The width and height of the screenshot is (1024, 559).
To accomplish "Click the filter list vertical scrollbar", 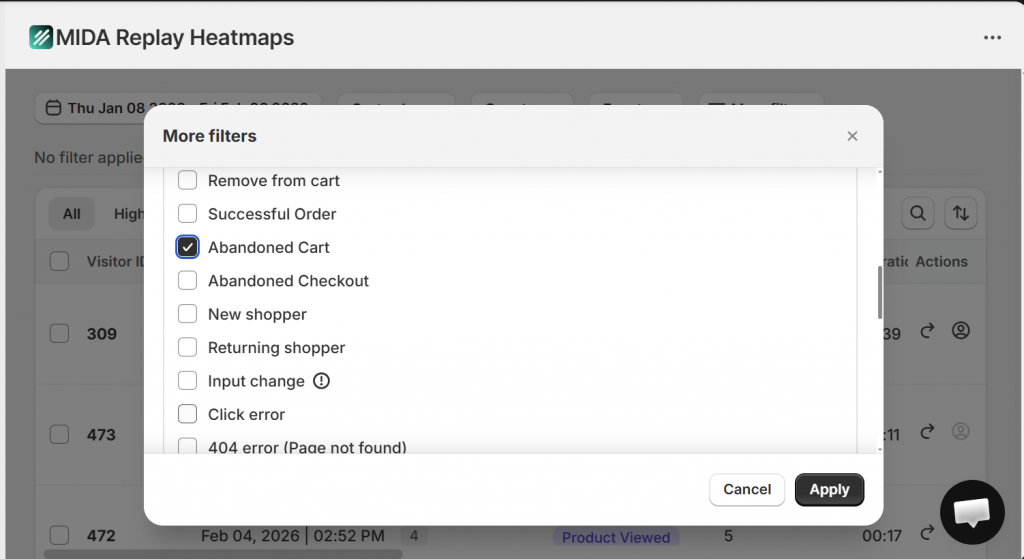I will click(x=880, y=292).
